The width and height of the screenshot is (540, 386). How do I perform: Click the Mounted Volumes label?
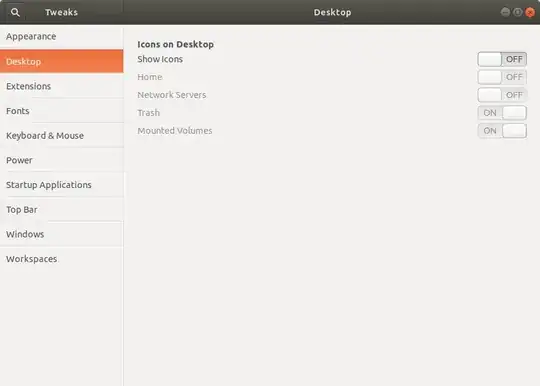pyautogui.click(x=175, y=131)
